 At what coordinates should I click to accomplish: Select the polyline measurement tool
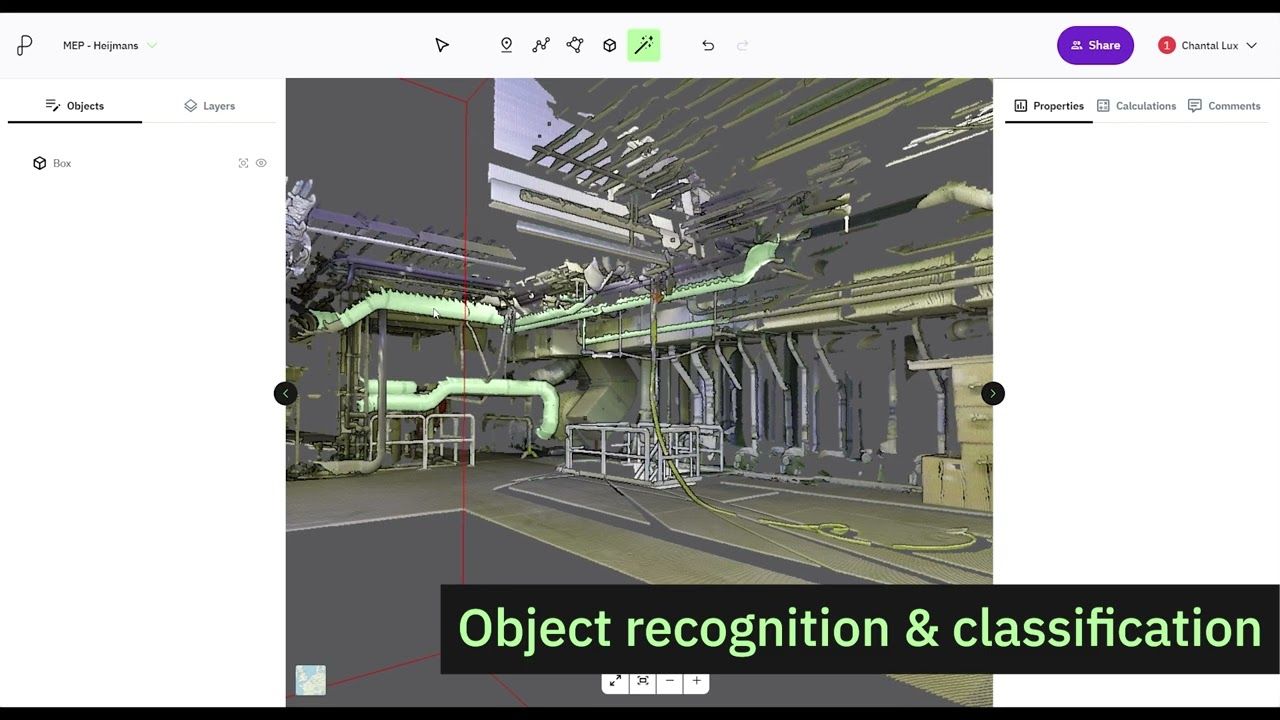[541, 45]
